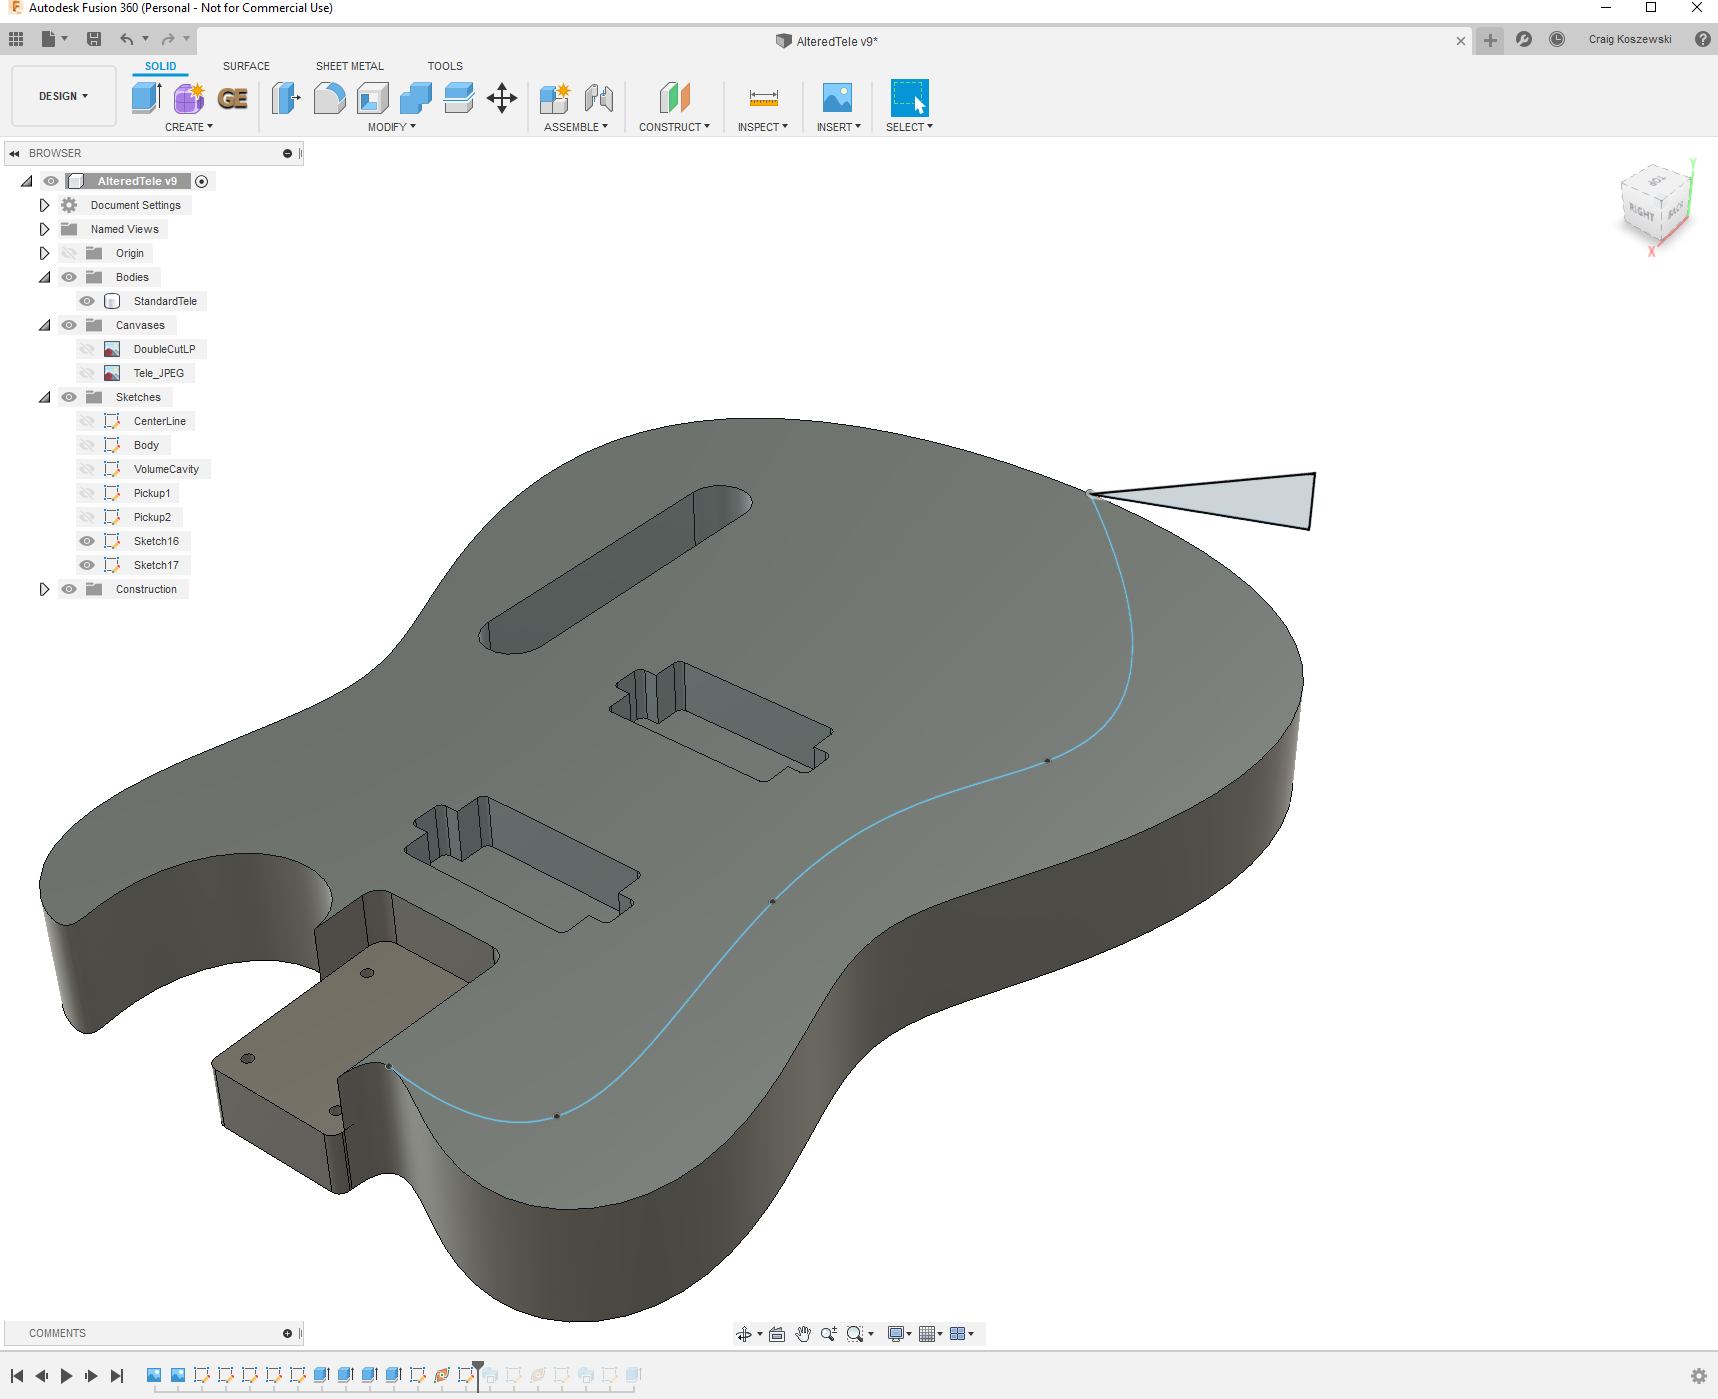Select the Fillet tool
The height and width of the screenshot is (1399, 1718).
(329, 97)
